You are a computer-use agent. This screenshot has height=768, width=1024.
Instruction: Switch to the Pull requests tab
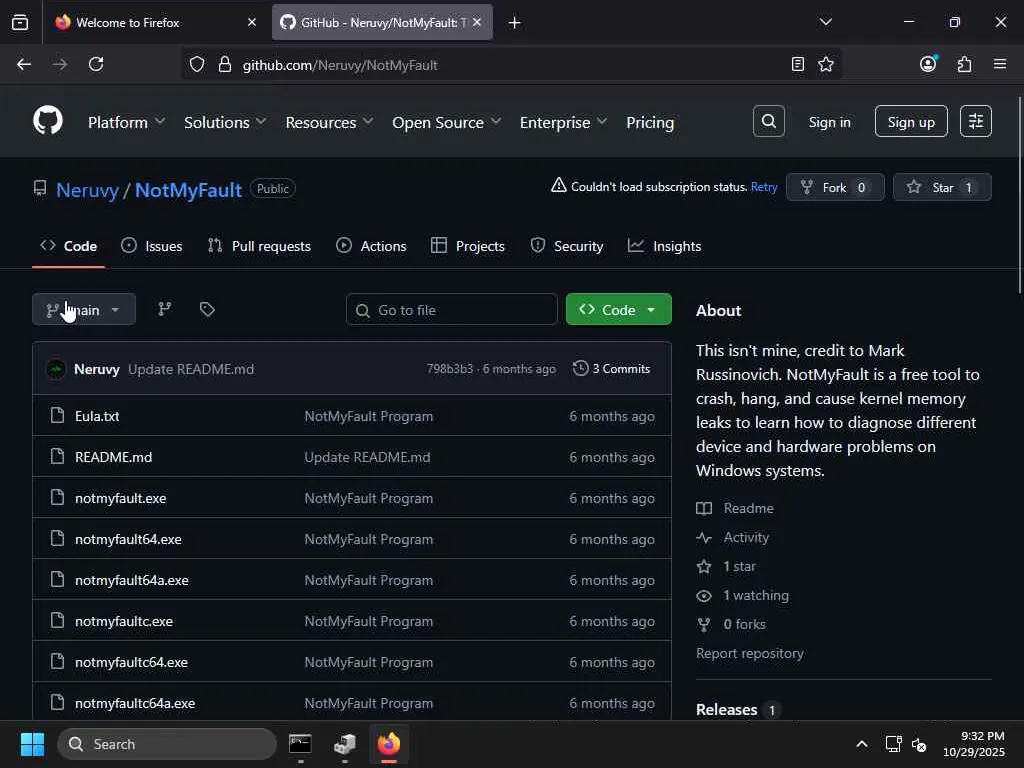click(x=259, y=246)
